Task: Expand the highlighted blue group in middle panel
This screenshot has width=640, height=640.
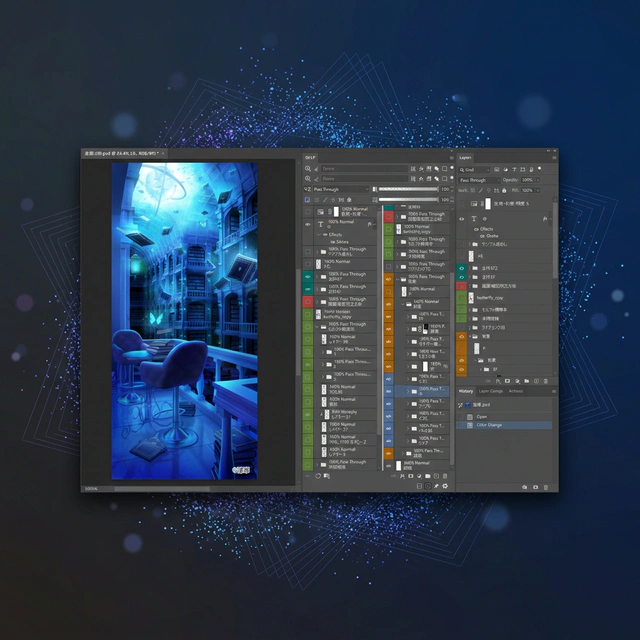Action: pos(408,391)
